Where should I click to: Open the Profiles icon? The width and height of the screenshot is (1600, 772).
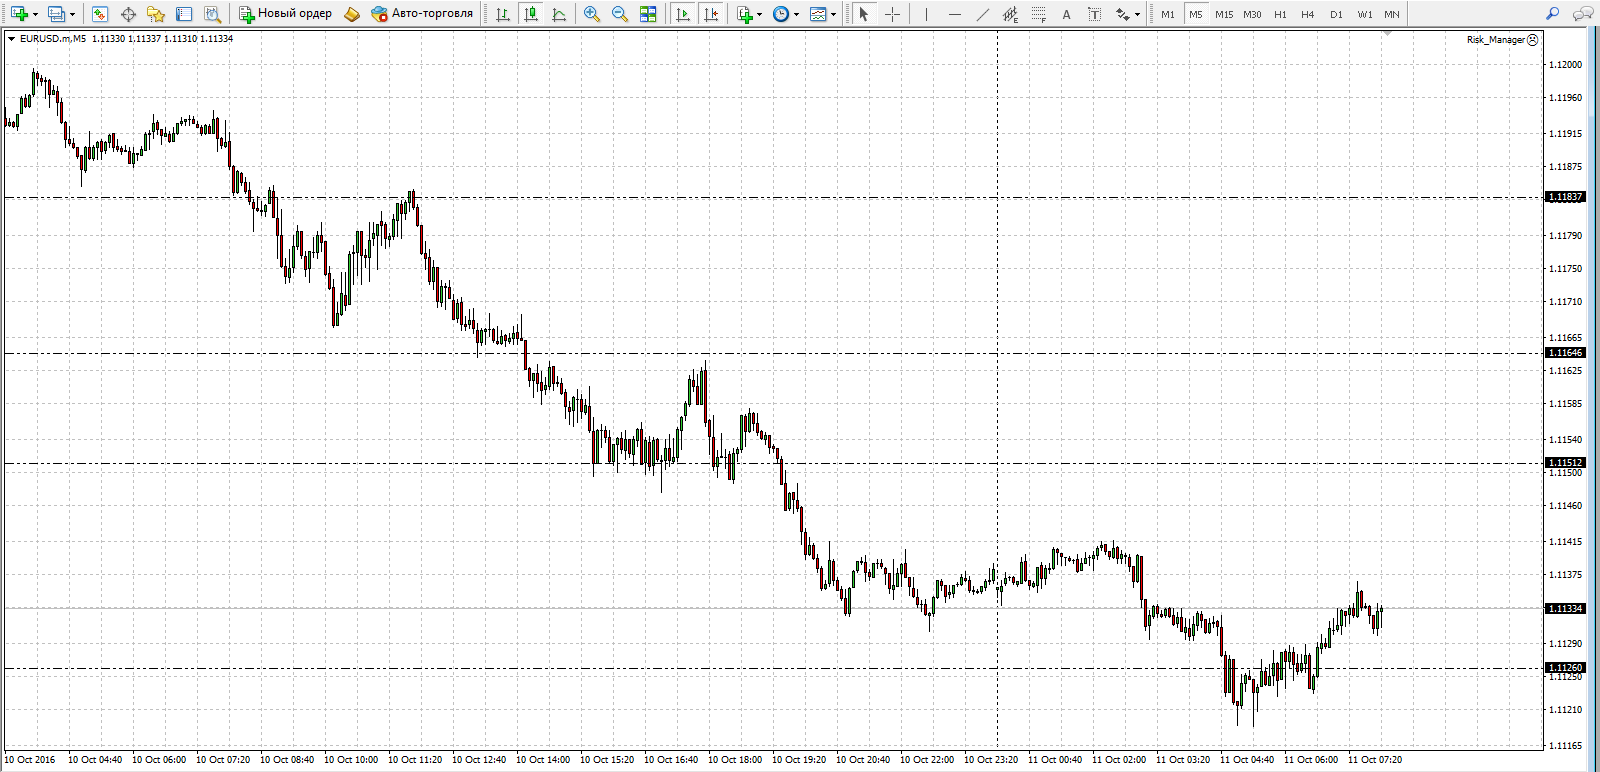56,14
